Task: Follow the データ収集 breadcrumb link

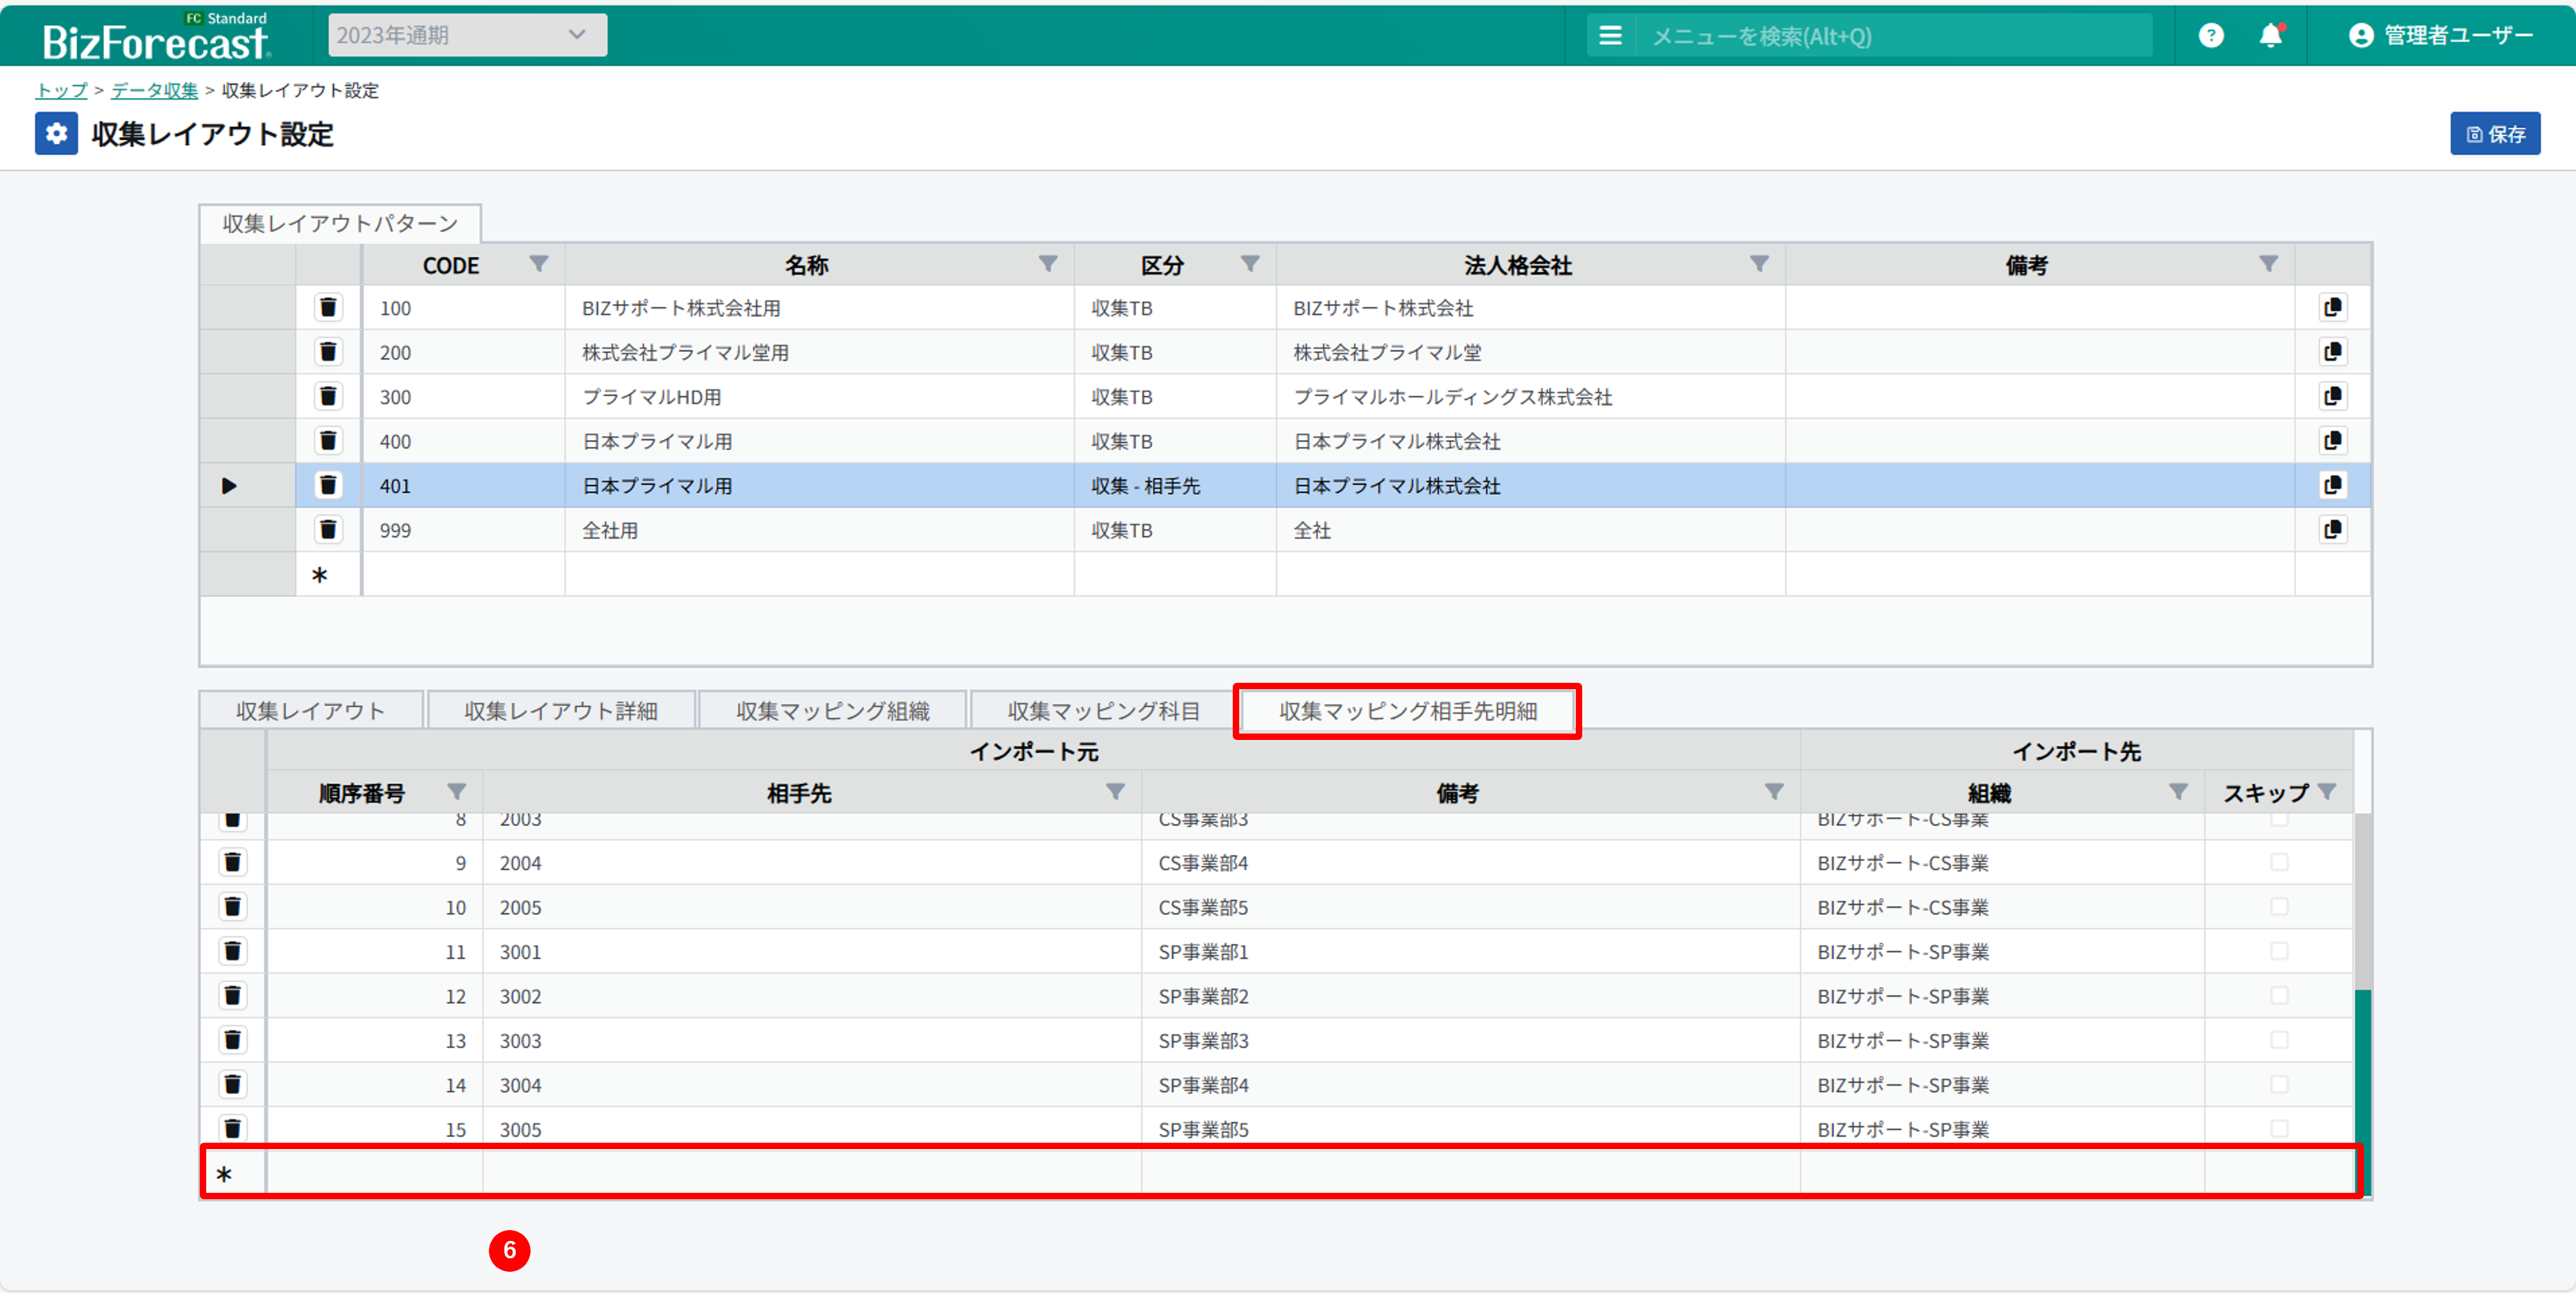Action: 154,90
